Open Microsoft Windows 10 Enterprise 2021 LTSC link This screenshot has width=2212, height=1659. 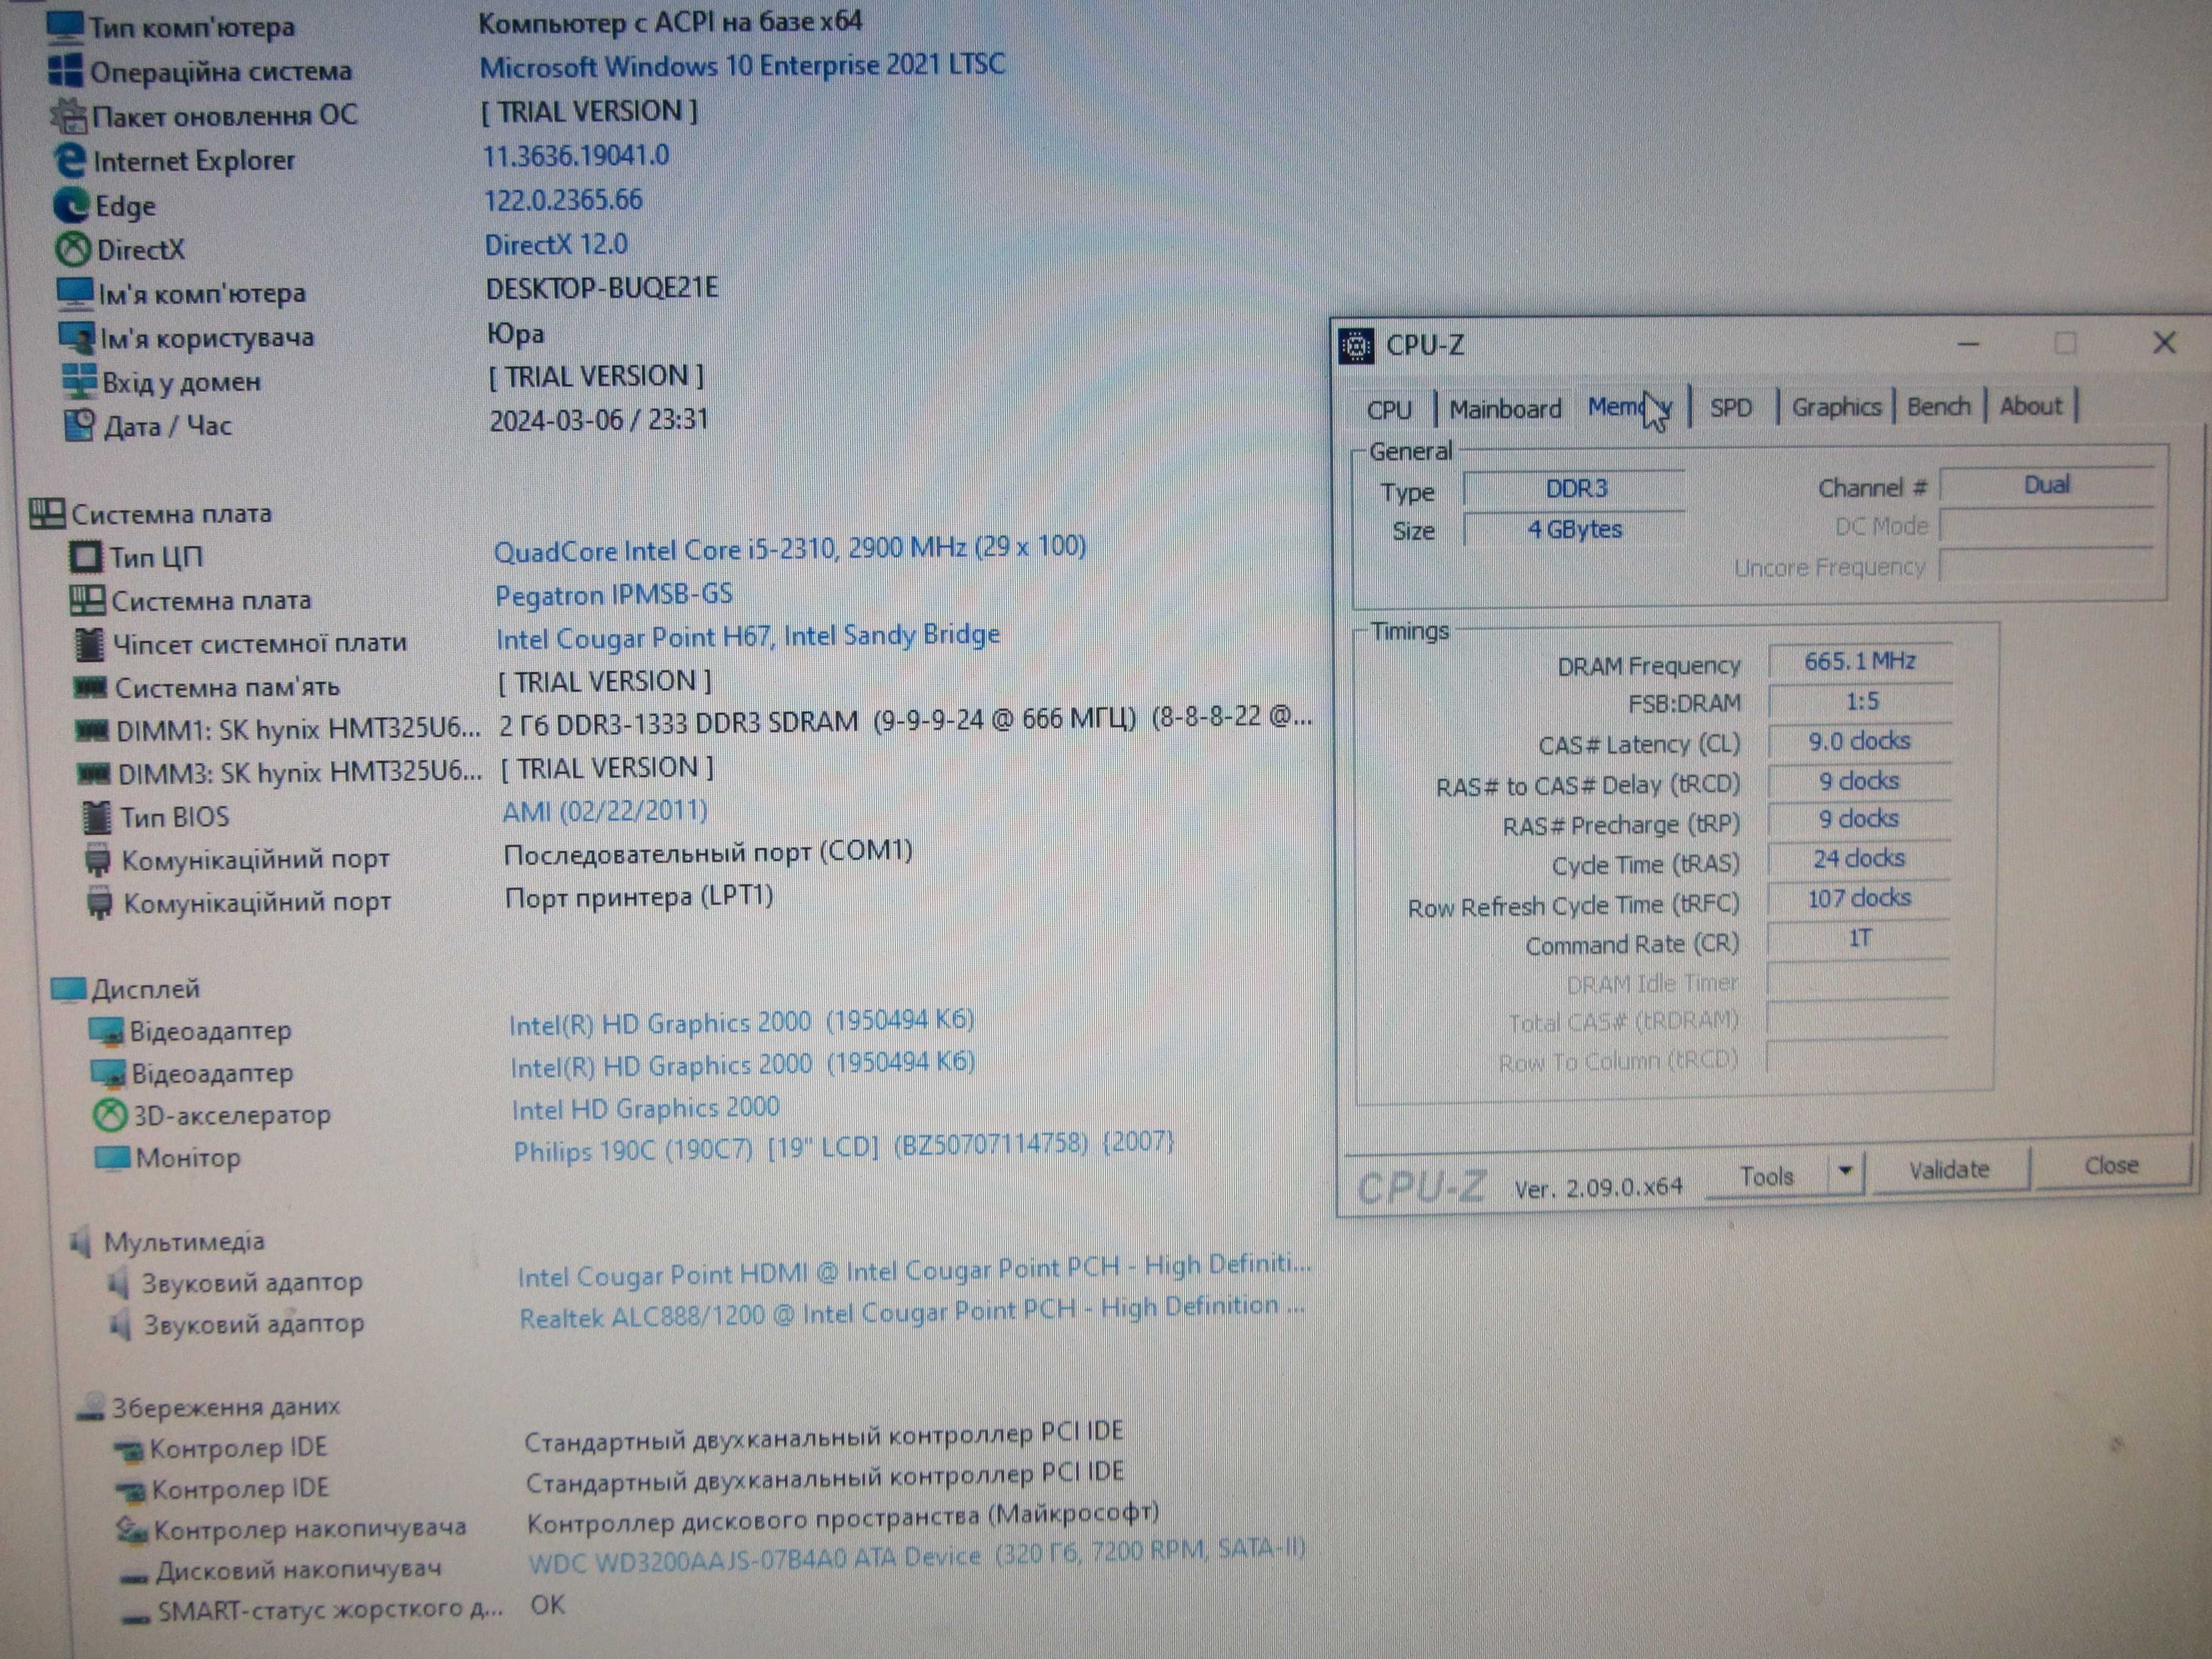pos(742,66)
